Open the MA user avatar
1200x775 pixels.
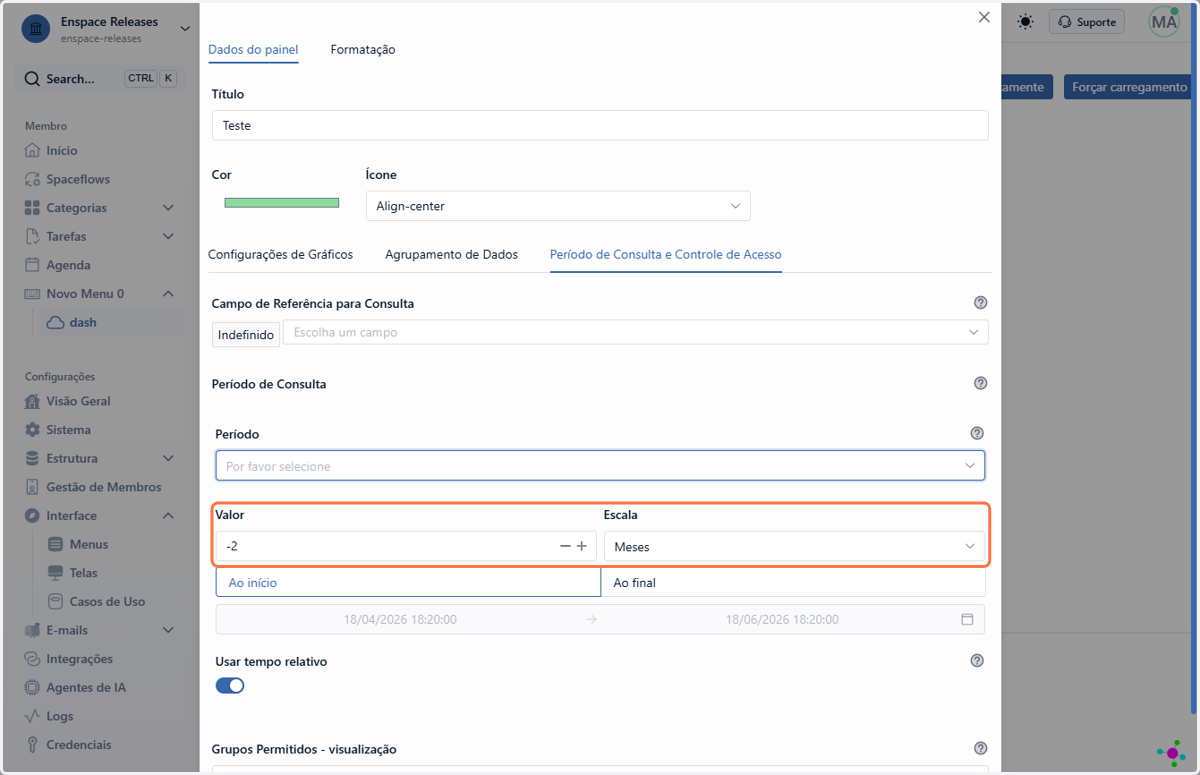coord(1164,22)
